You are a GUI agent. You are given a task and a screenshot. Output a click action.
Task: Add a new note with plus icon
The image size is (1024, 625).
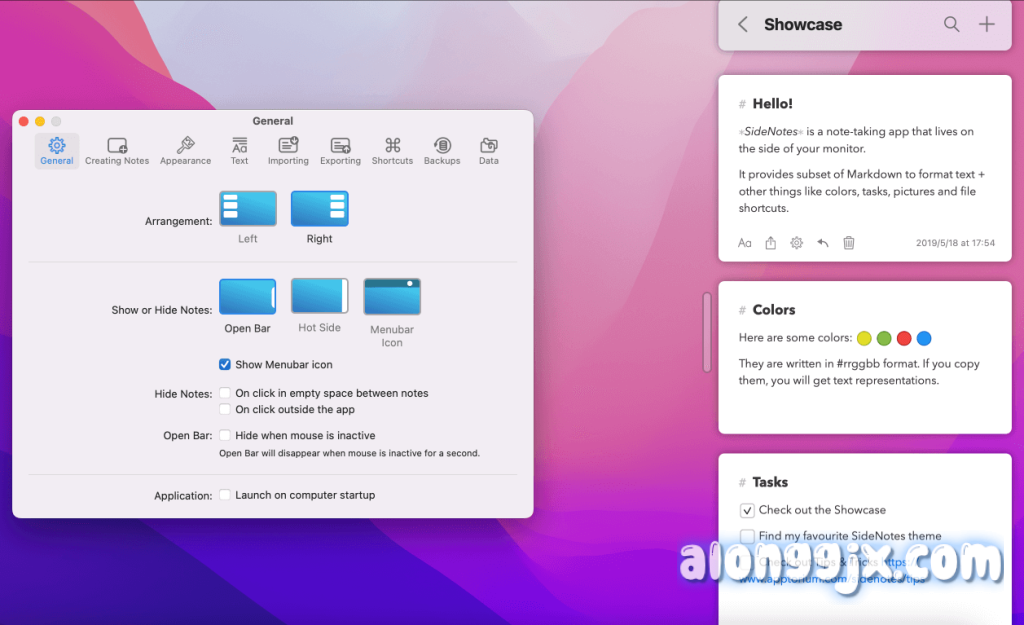987,25
